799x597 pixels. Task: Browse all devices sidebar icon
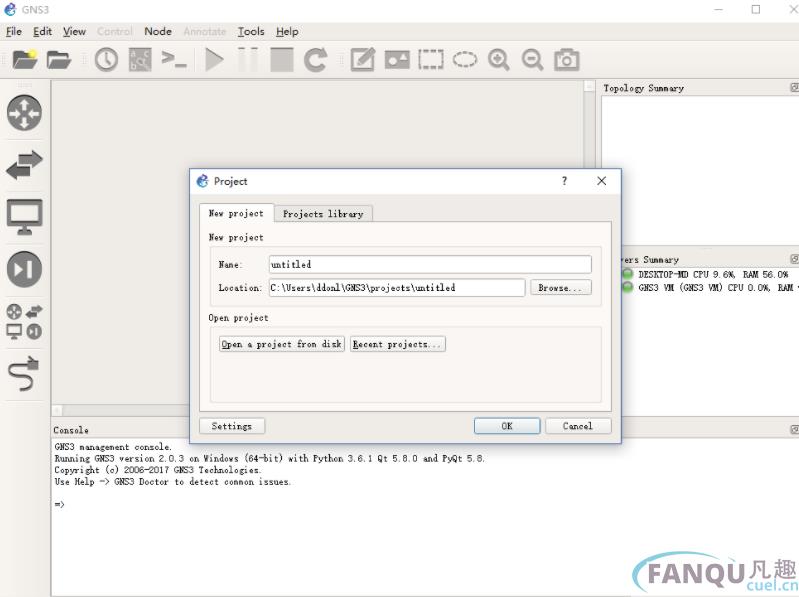(24, 321)
